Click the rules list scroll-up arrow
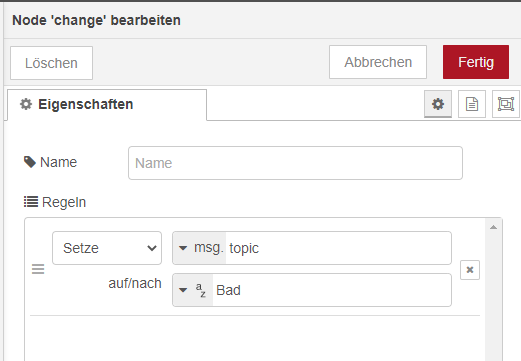Viewport: 521px width, 361px height. click(x=493, y=227)
